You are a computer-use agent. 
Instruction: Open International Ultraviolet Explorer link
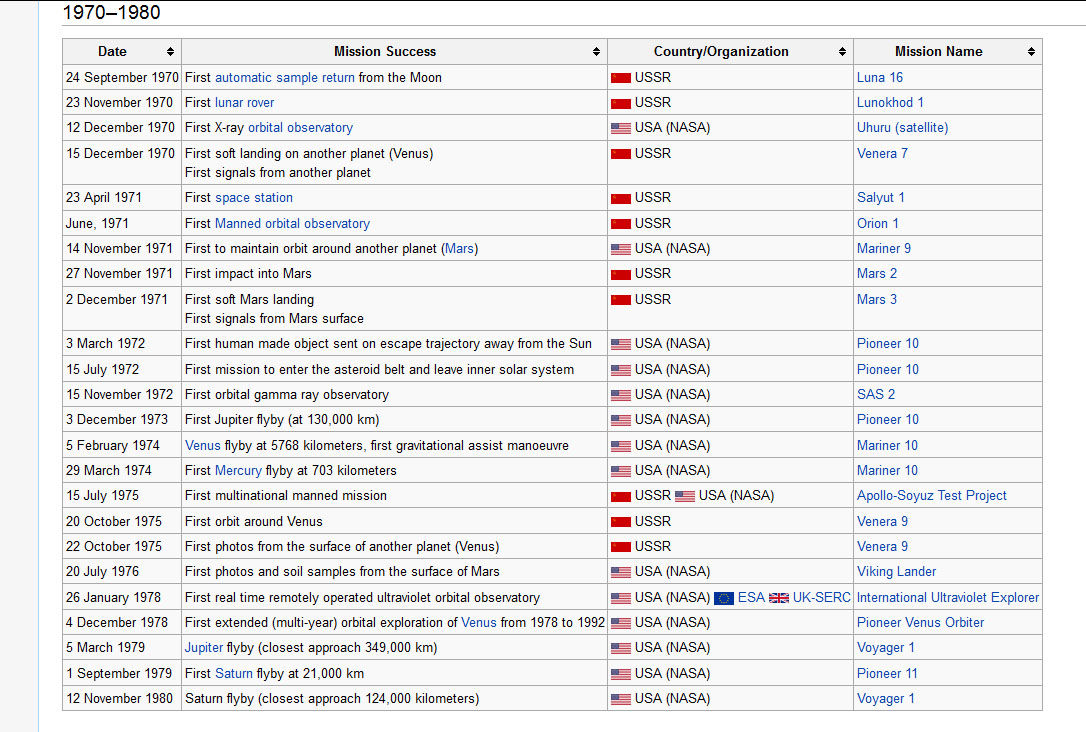point(948,598)
